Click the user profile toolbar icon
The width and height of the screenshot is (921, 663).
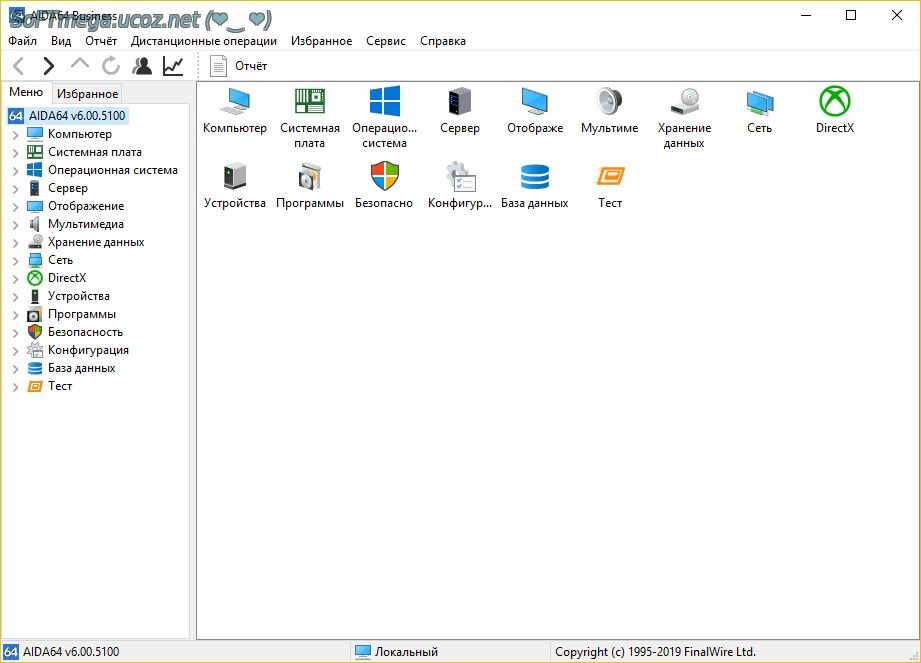coord(142,66)
